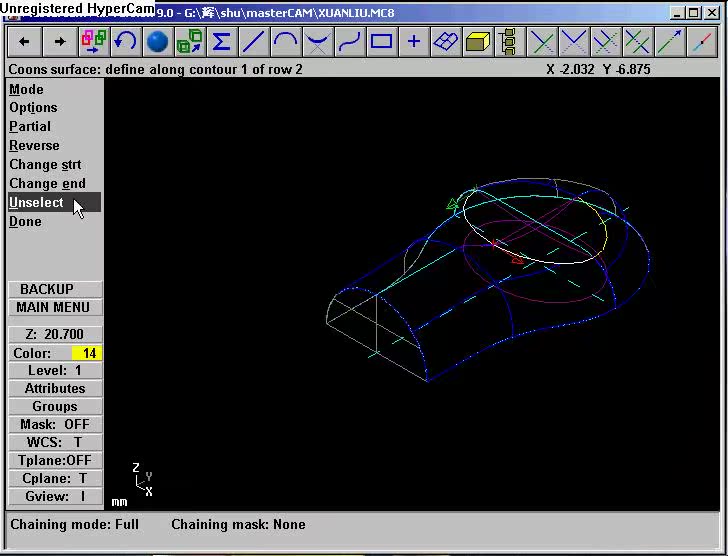Click Change end menu entry

47,184
